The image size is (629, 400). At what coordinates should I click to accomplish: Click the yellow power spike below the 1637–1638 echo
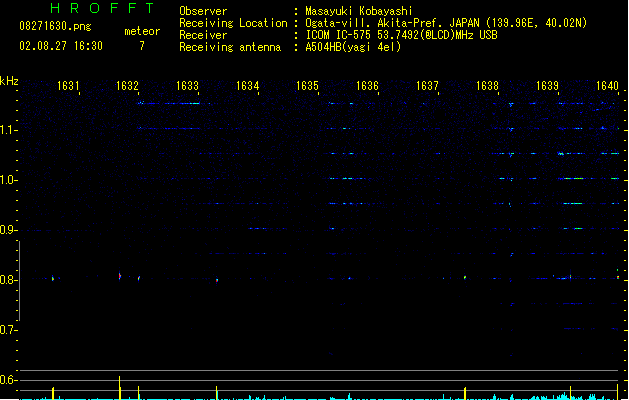465,393
